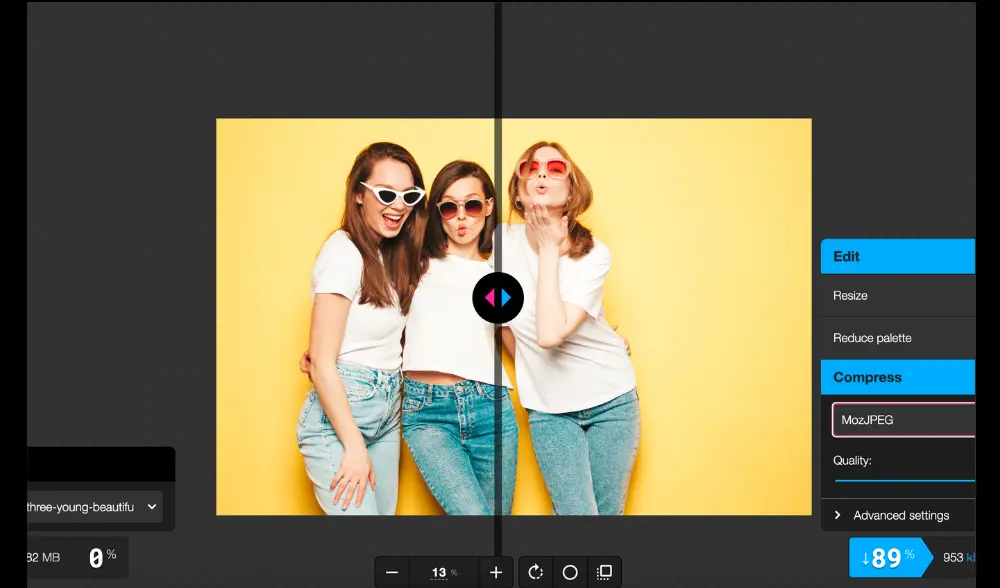Expand Advanced settings section
The width and height of the screenshot is (1000, 588).
pyautogui.click(x=900, y=516)
